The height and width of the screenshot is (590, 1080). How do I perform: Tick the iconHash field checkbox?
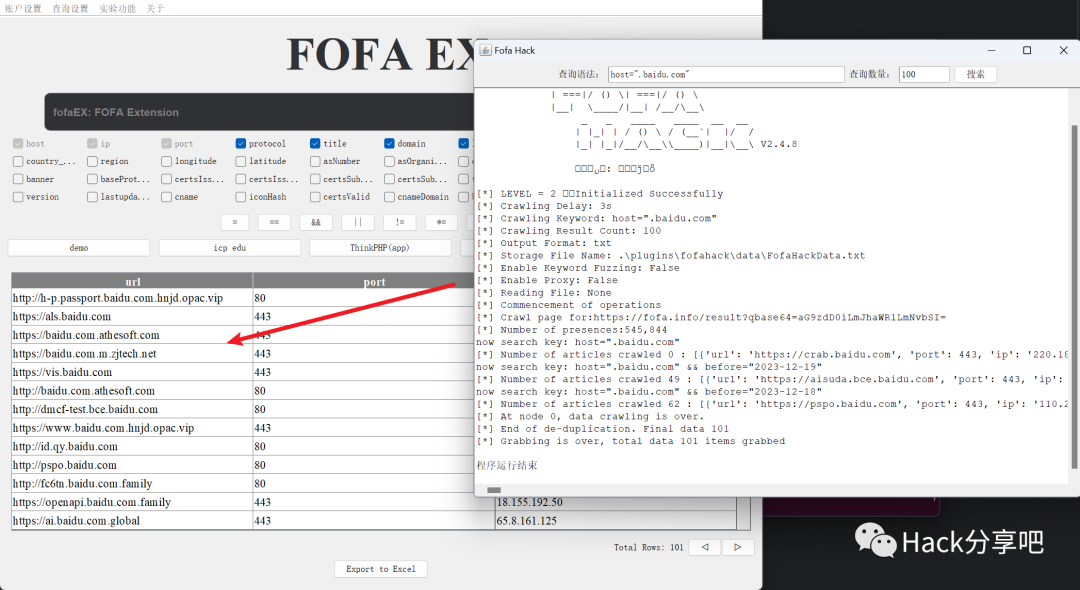(240, 197)
